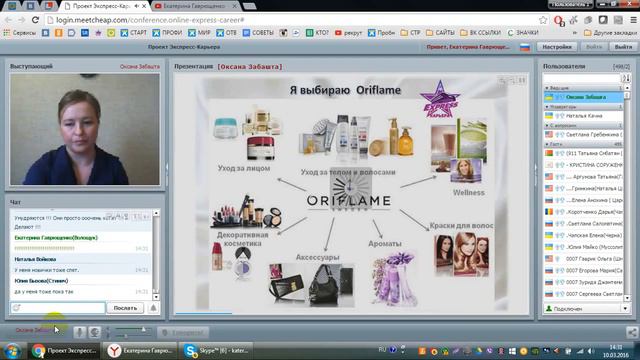Select user Наталья Качна in the list
This screenshot has width=640, height=360.
pyautogui.click(x=583, y=116)
